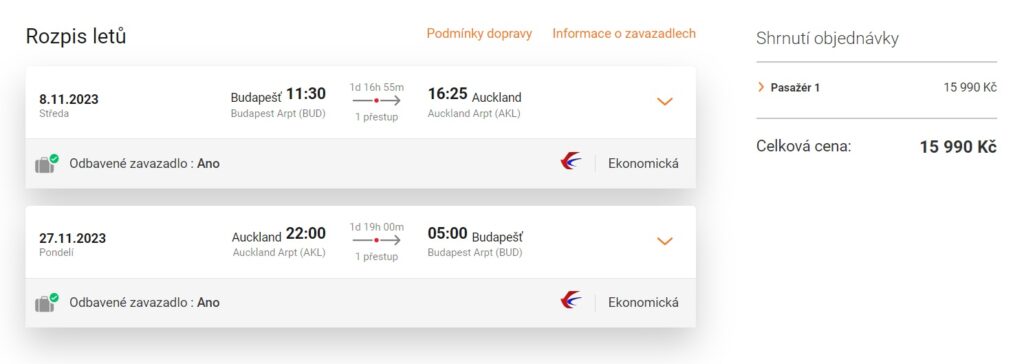
Task: Click the green checkmark on the return baggage icon
Action: (x=54, y=297)
